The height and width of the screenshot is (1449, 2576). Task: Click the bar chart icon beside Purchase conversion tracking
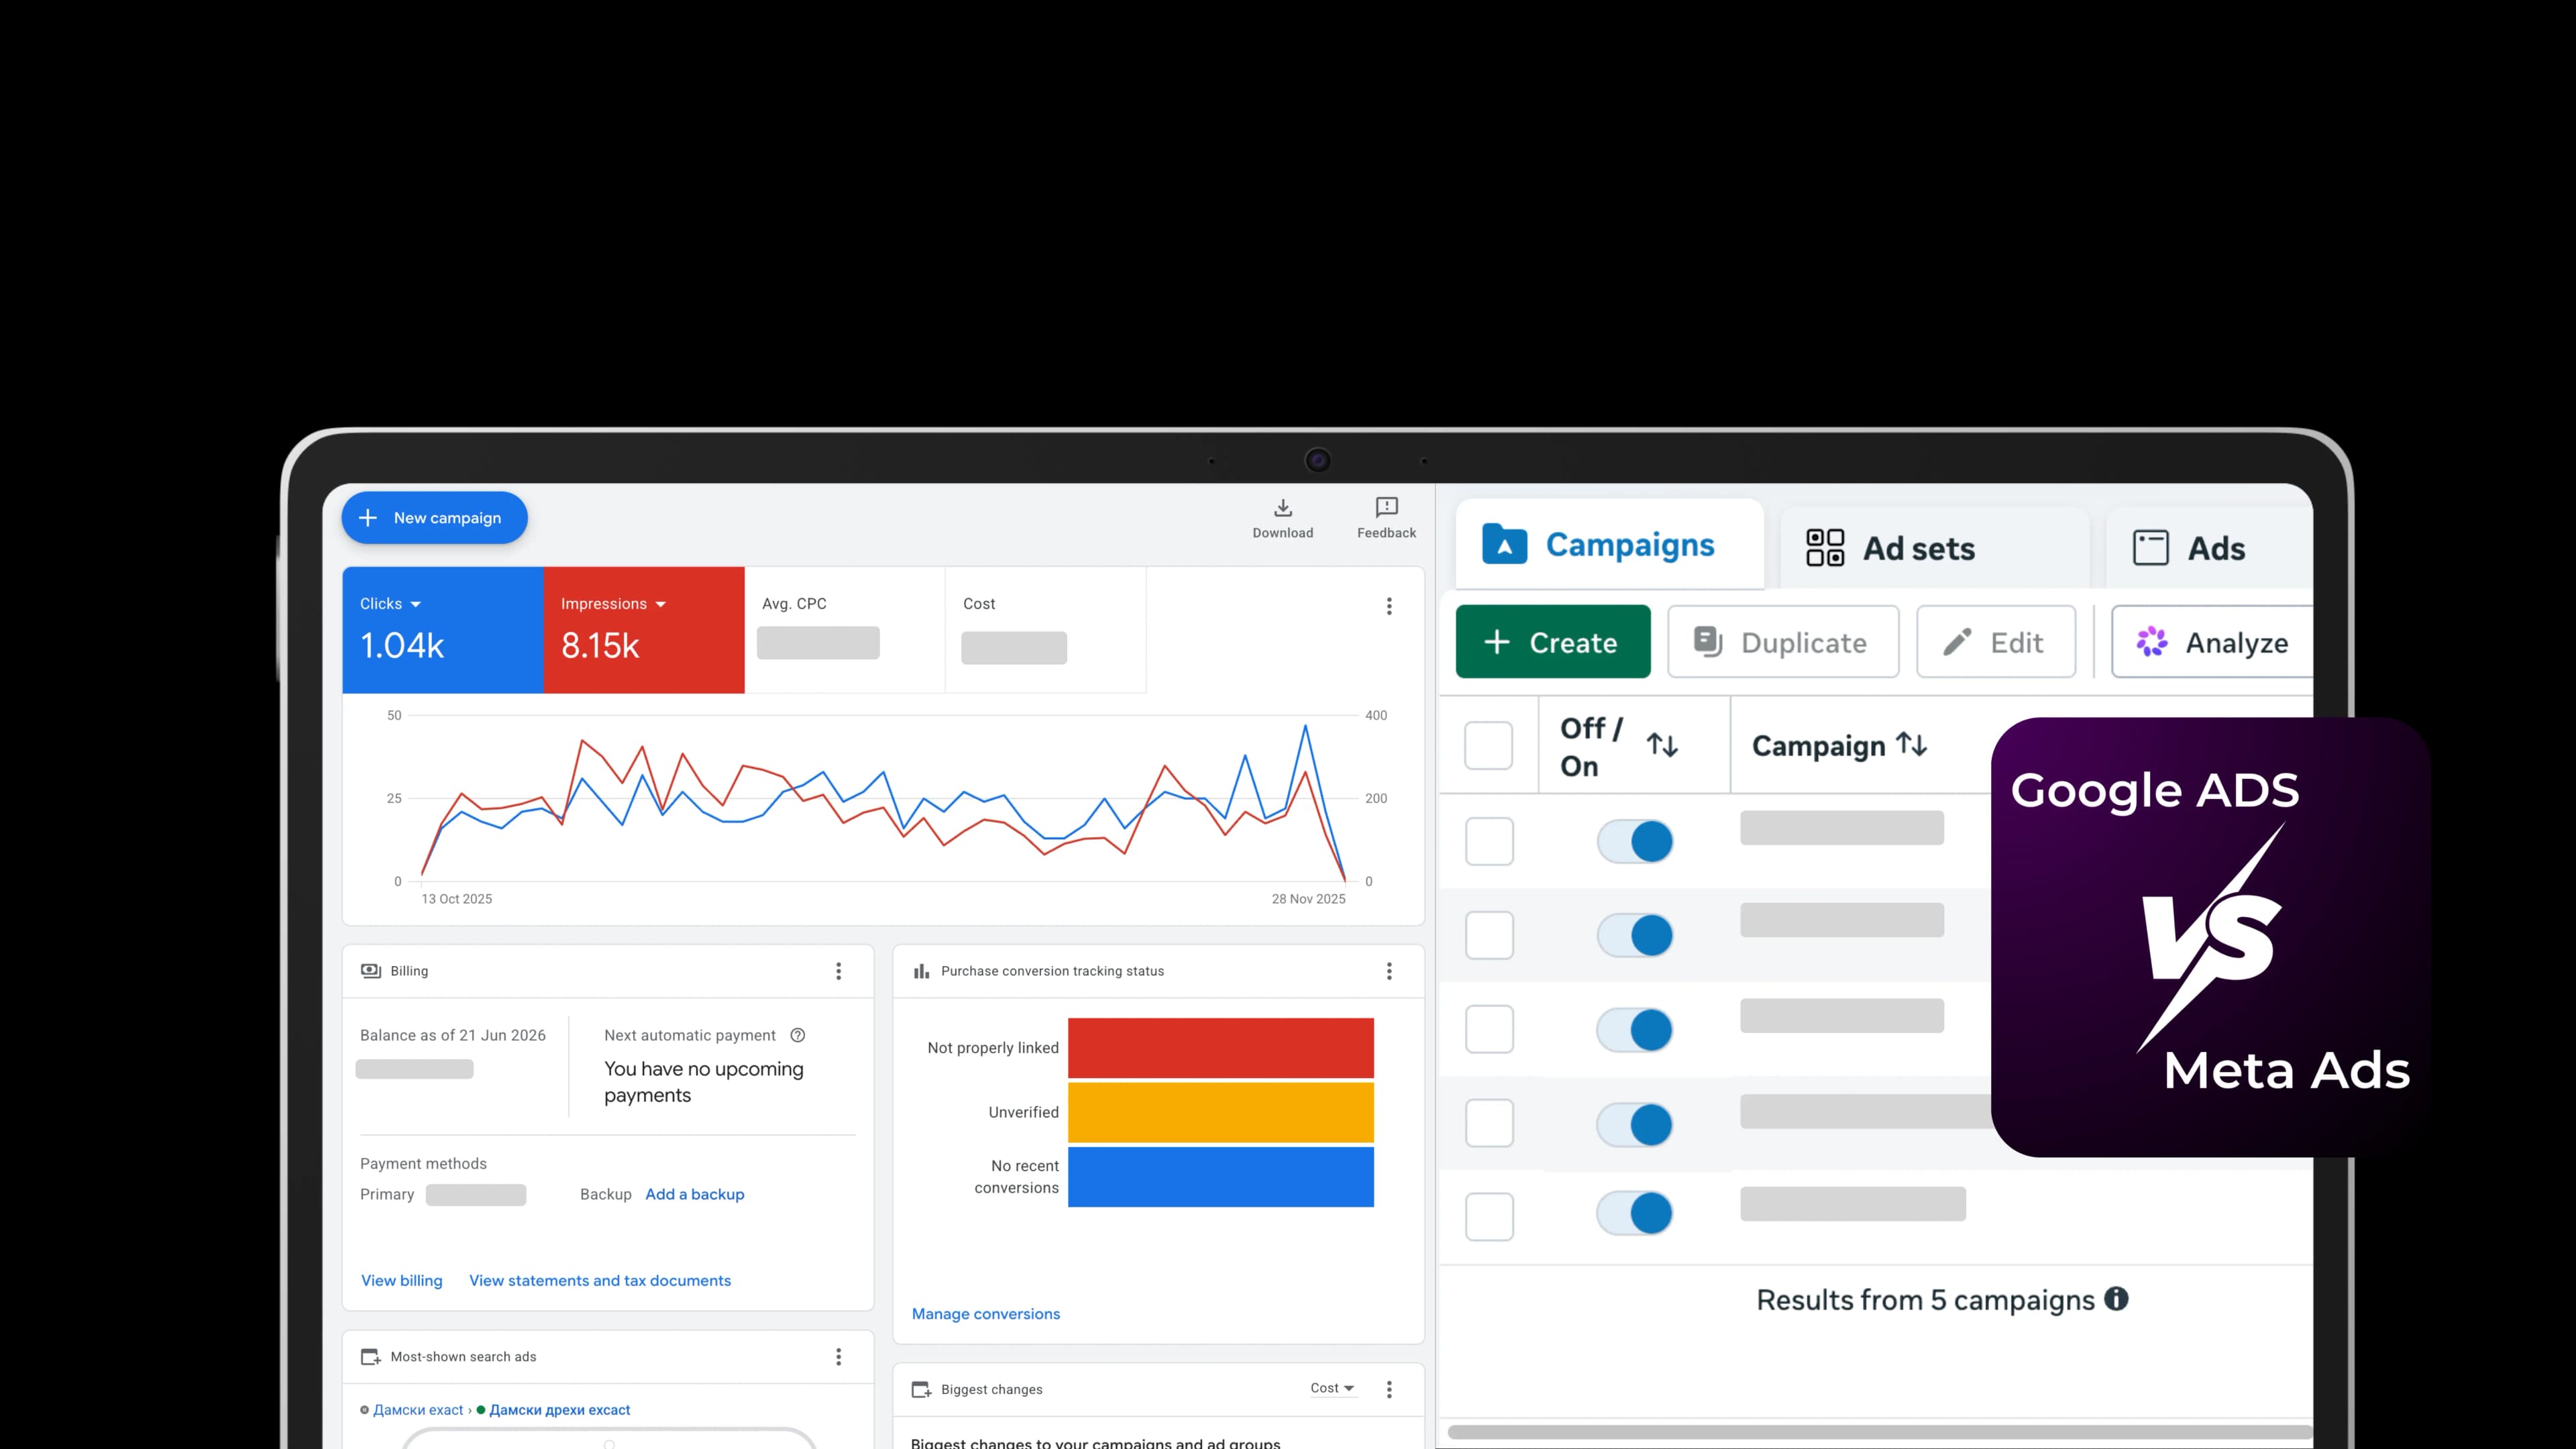click(921, 971)
